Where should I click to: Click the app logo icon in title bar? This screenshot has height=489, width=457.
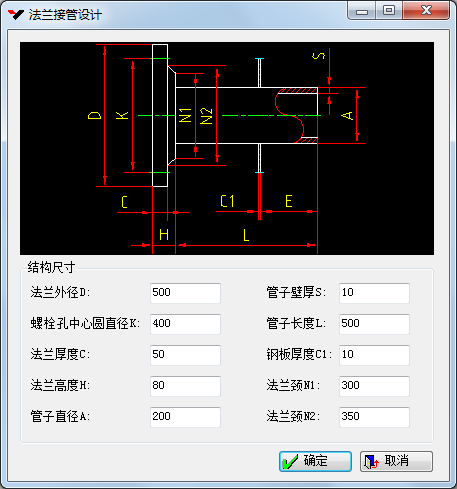(16, 14)
